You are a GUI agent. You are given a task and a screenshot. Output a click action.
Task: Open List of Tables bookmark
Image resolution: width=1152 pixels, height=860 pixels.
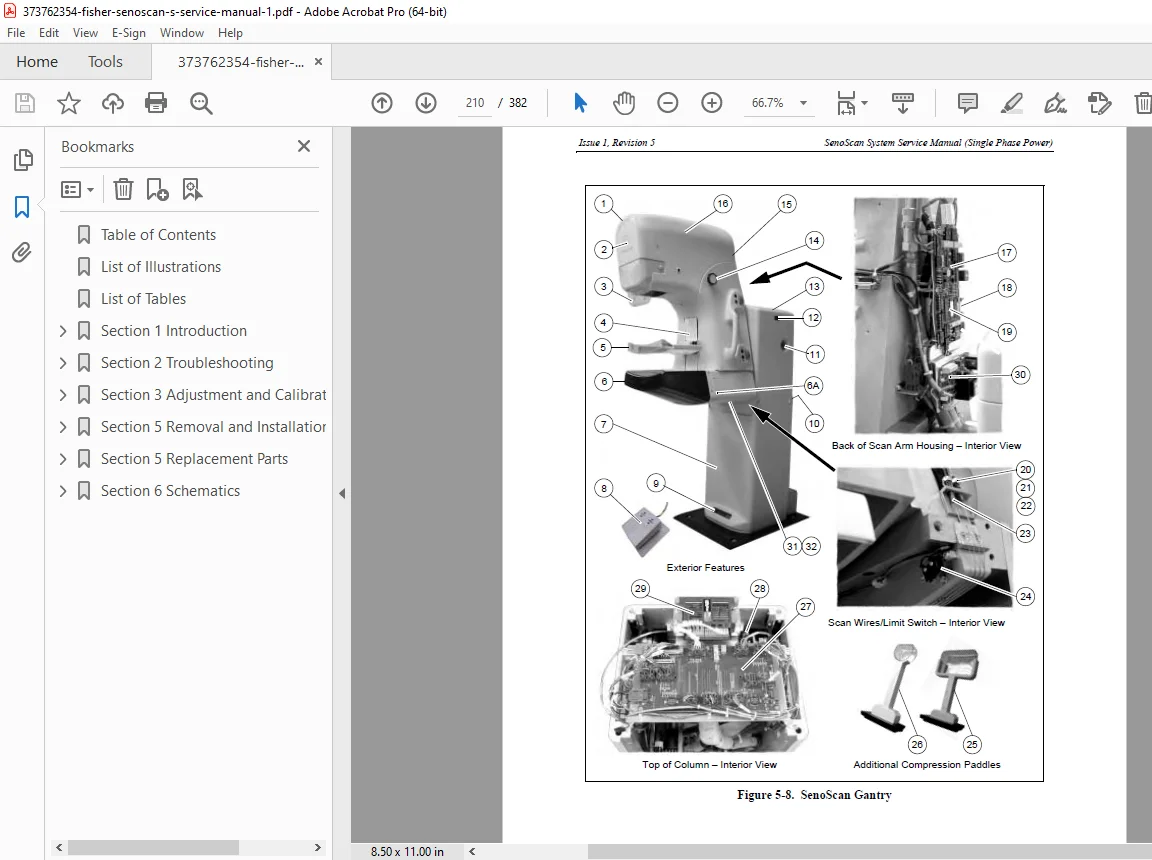pyautogui.click(x=143, y=299)
